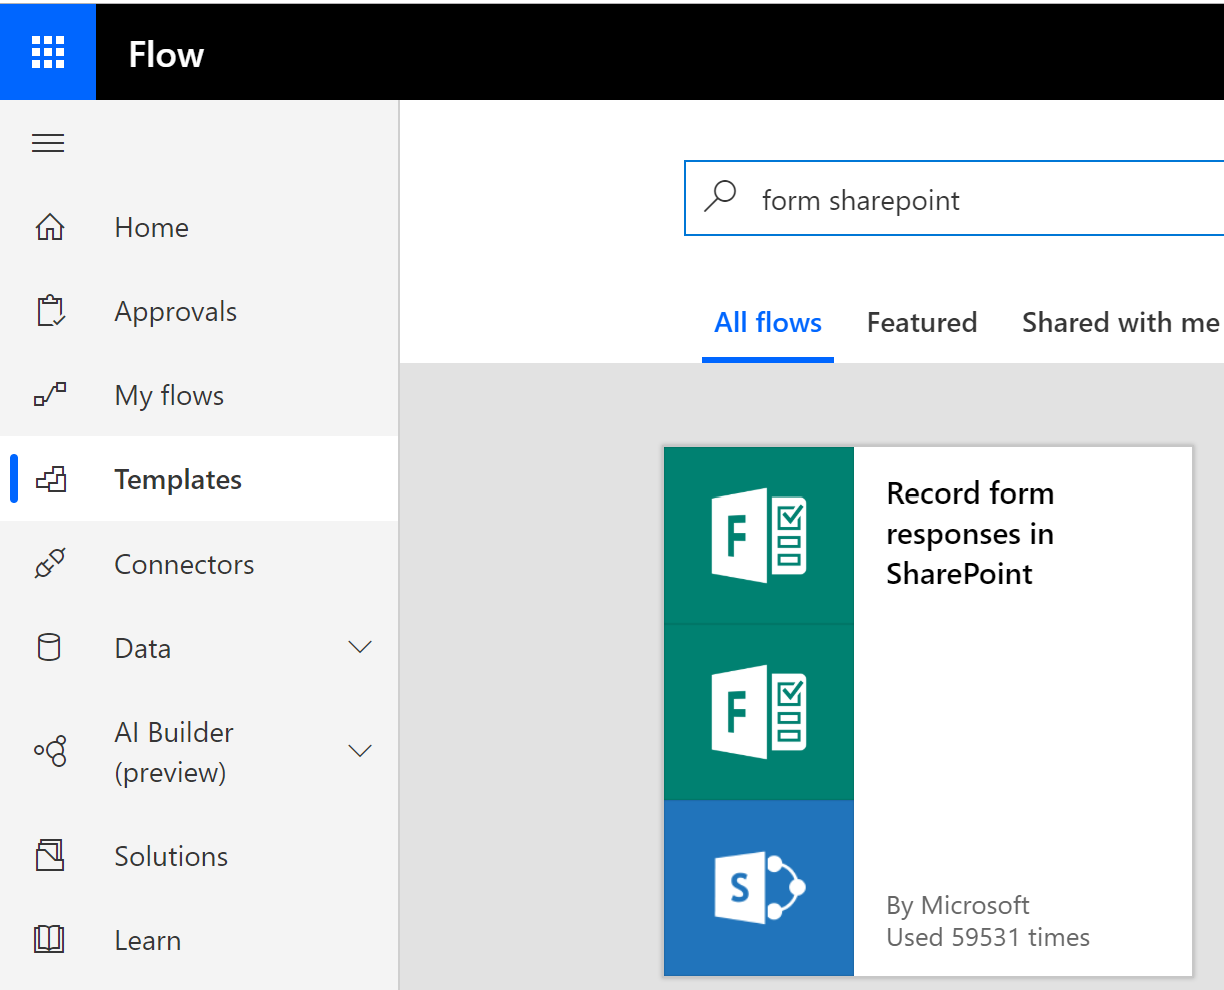Open Learn in the sidebar

pos(199,940)
